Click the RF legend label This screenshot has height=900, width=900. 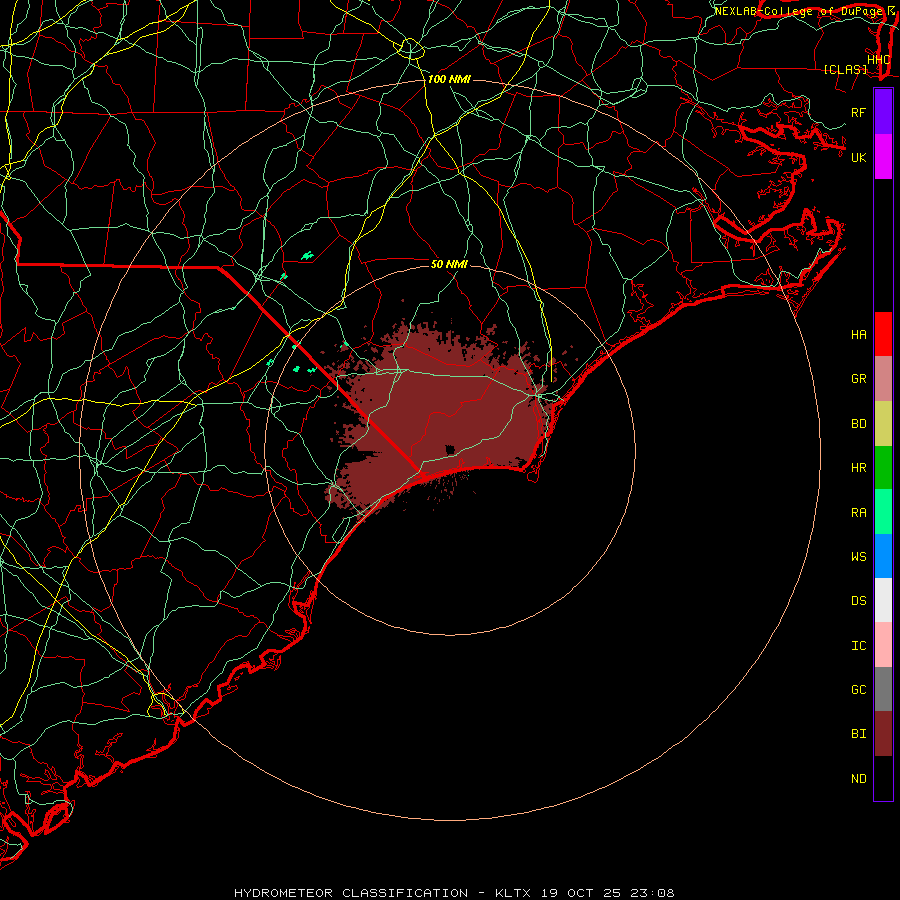tap(858, 112)
